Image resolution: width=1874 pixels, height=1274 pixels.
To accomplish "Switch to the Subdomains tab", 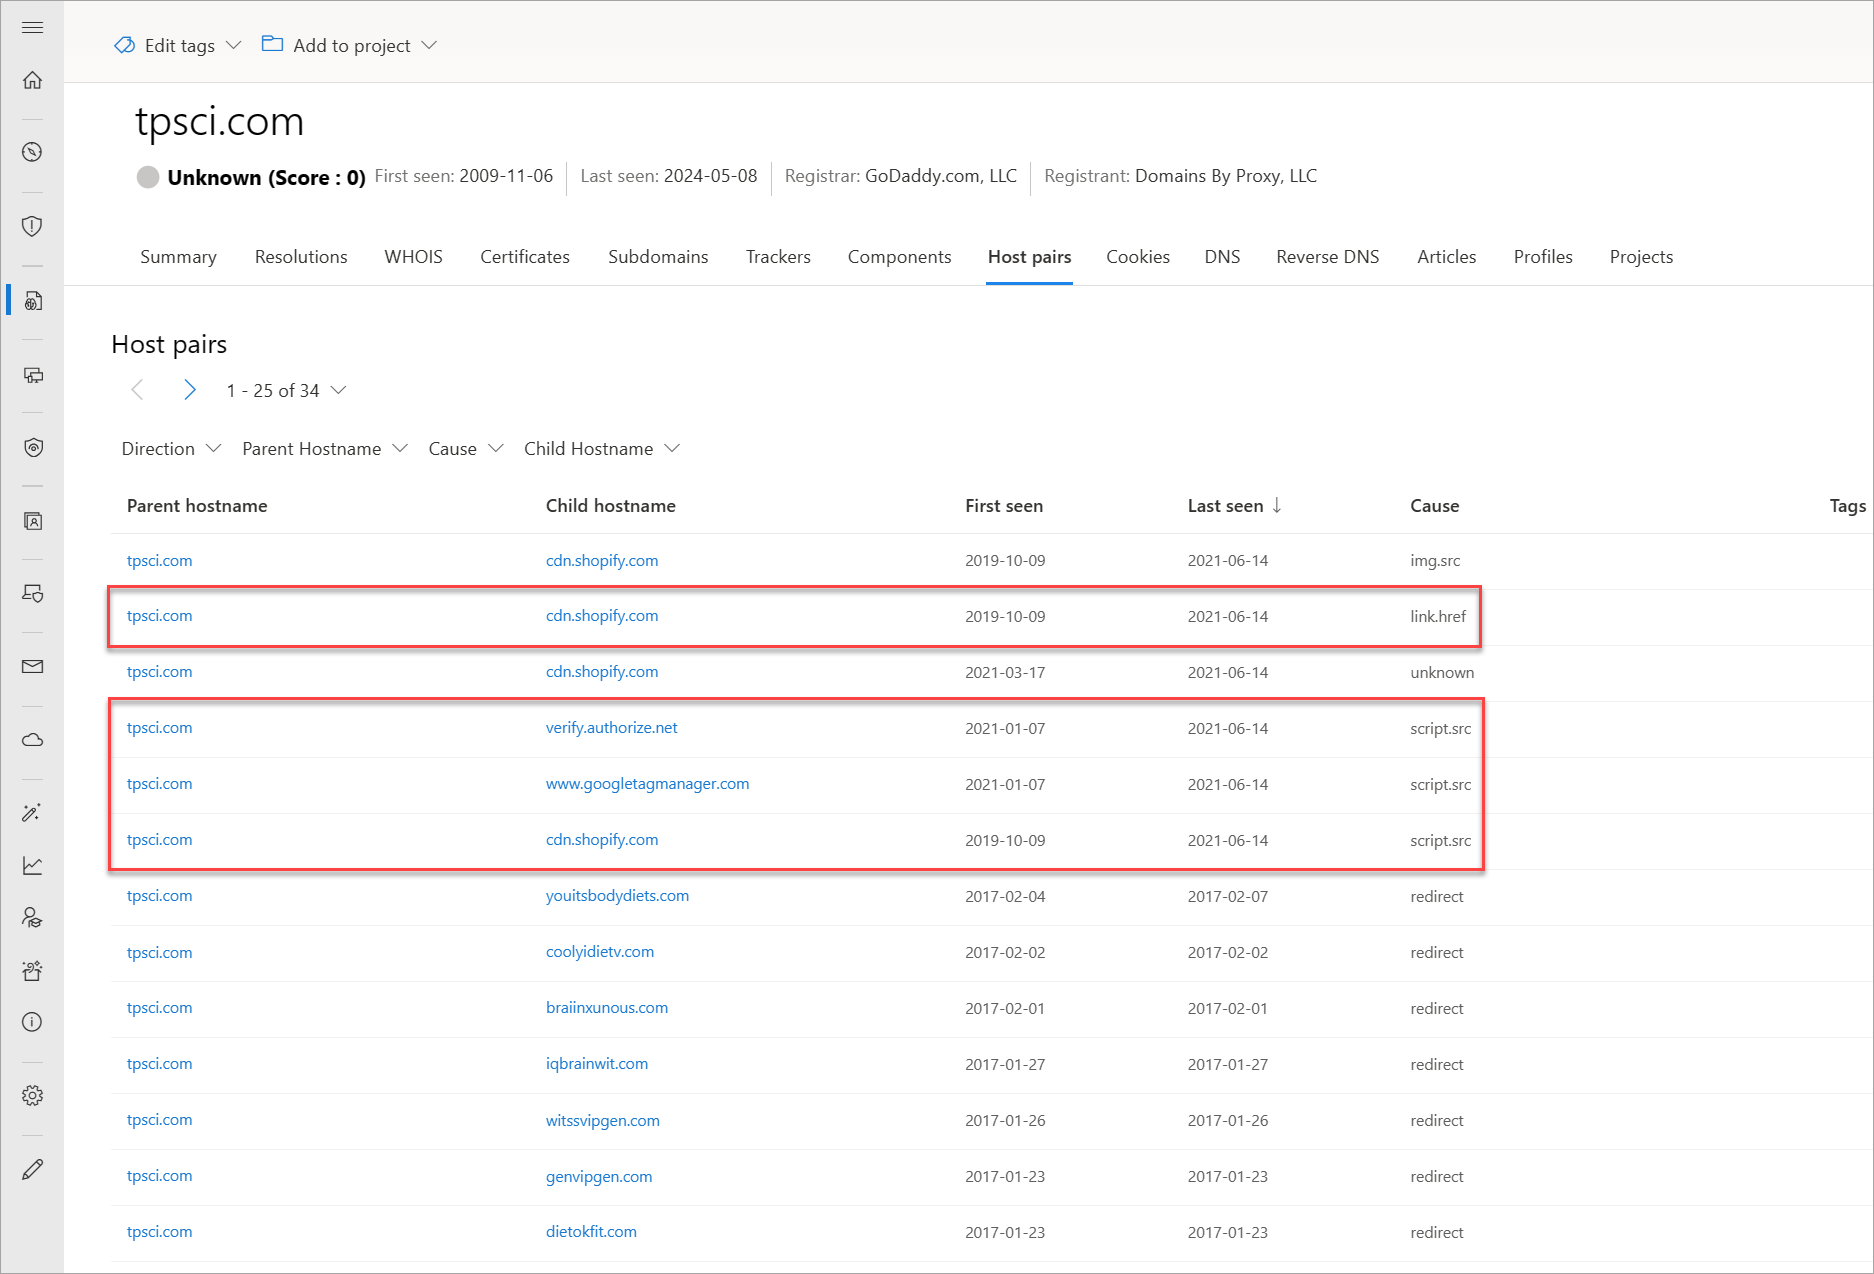I will (658, 257).
